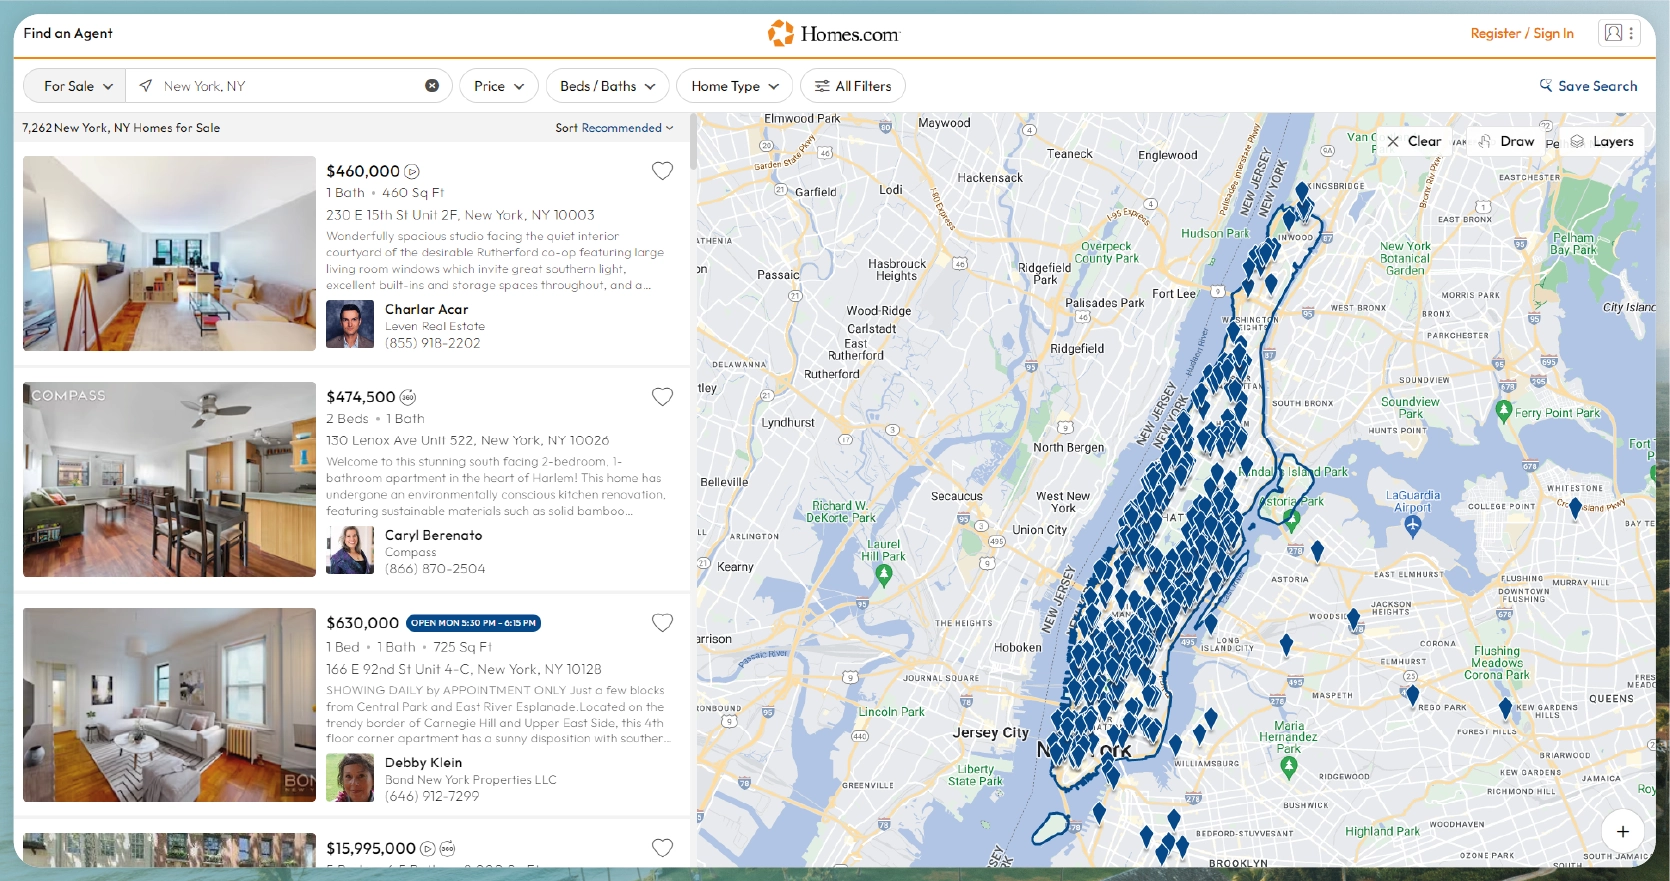
Task: Click Register / Sign In link
Action: point(1522,33)
